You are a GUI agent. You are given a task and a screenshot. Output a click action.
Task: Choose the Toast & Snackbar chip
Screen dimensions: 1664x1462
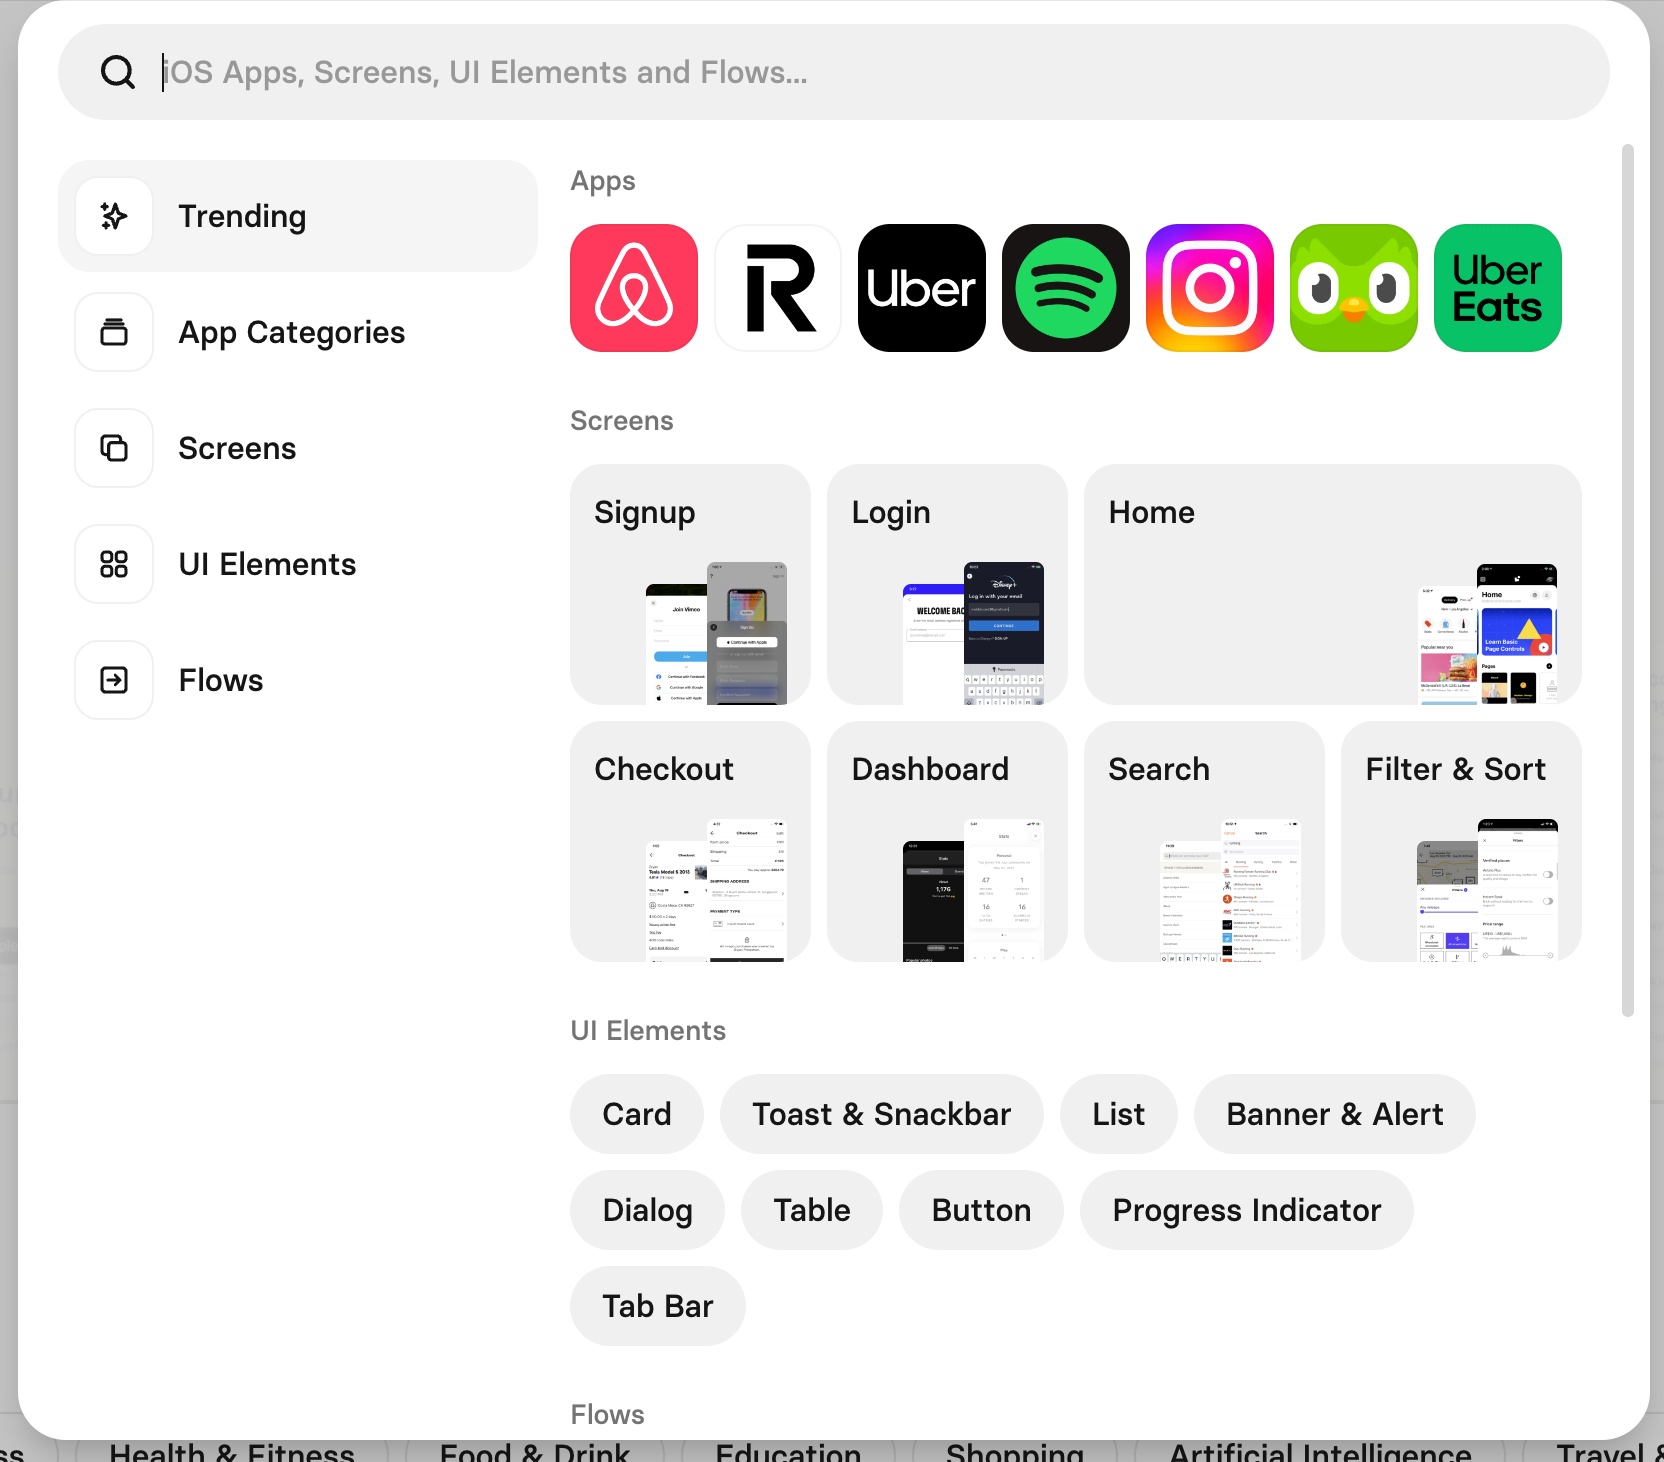(882, 1114)
